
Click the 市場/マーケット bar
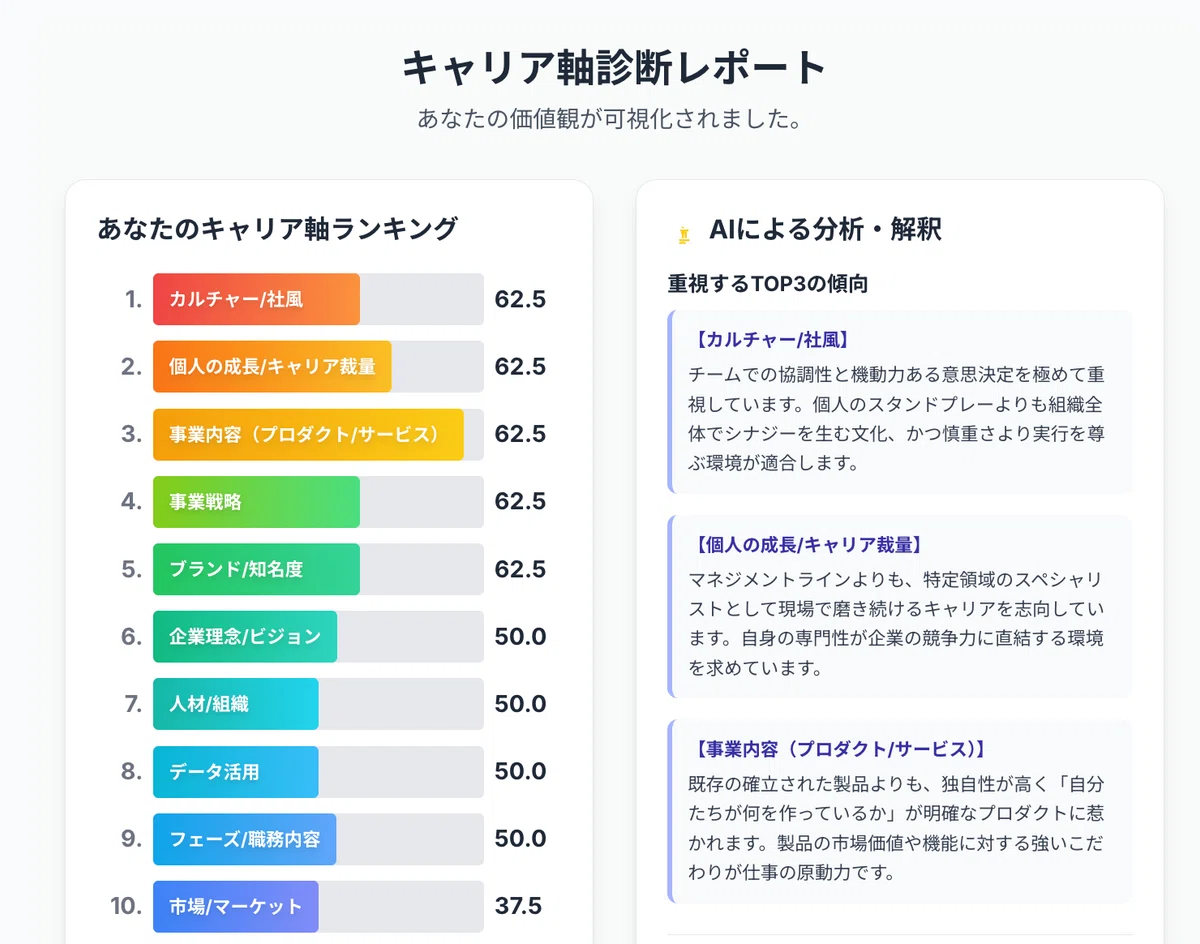pos(318,907)
